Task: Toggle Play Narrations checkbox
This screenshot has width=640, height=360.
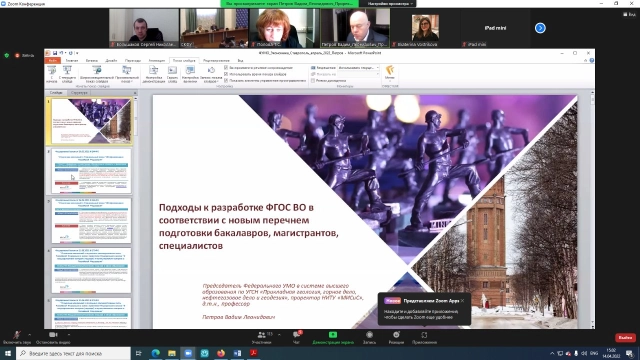Action: pos(226,68)
